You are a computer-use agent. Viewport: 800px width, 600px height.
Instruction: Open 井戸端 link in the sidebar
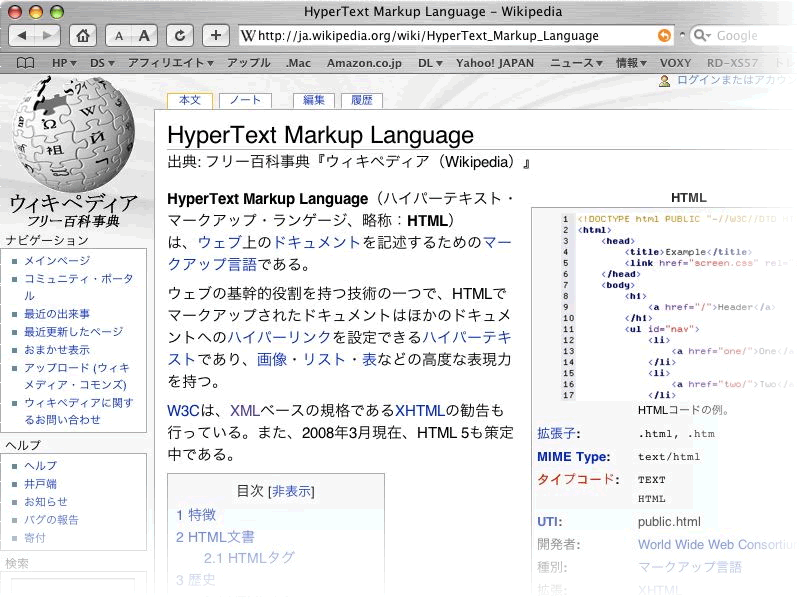click(x=41, y=484)
